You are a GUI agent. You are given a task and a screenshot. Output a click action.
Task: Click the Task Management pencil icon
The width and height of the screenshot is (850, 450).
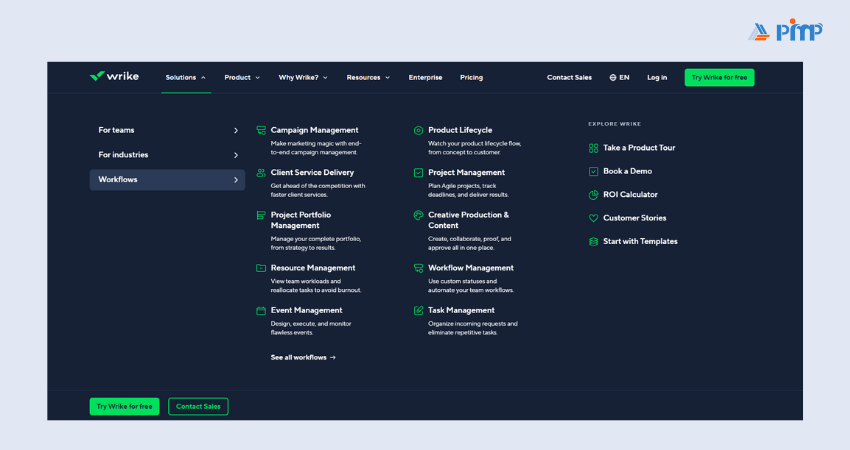pyautogui.click(x=418, y=311)
